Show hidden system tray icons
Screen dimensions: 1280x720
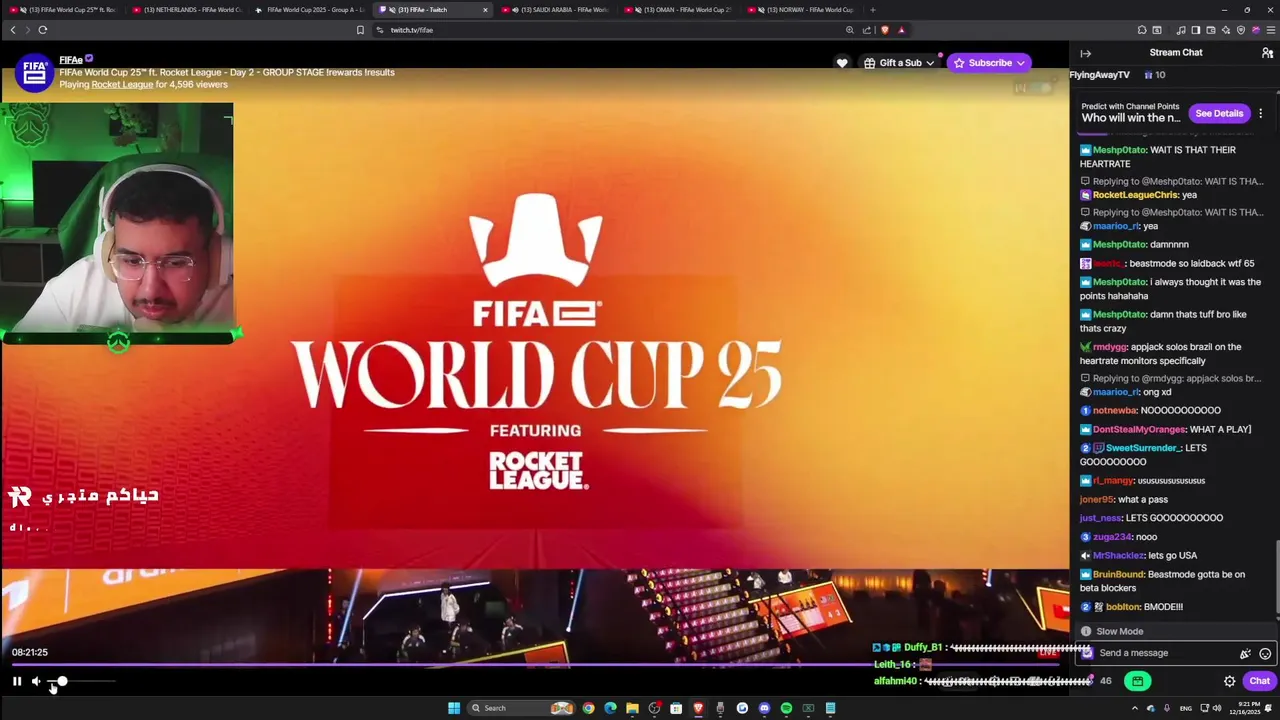pos(1134,708)
